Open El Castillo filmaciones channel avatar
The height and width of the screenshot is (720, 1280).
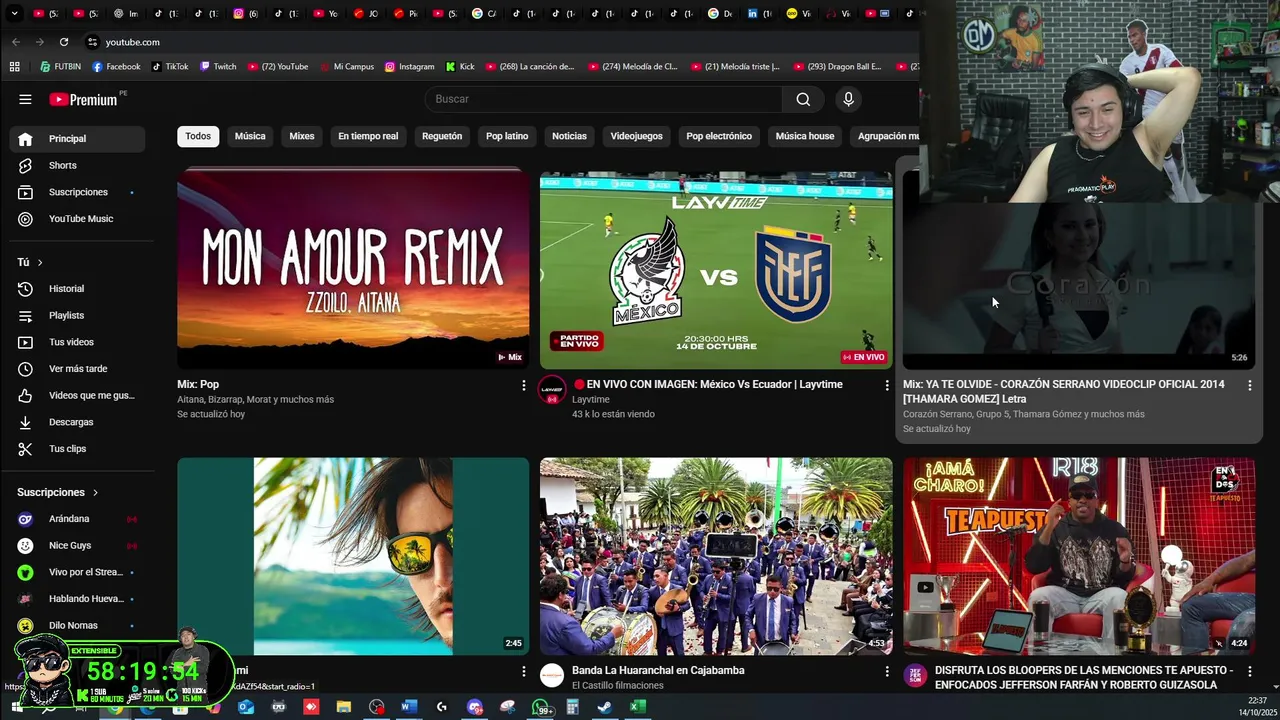coord(552,677)
